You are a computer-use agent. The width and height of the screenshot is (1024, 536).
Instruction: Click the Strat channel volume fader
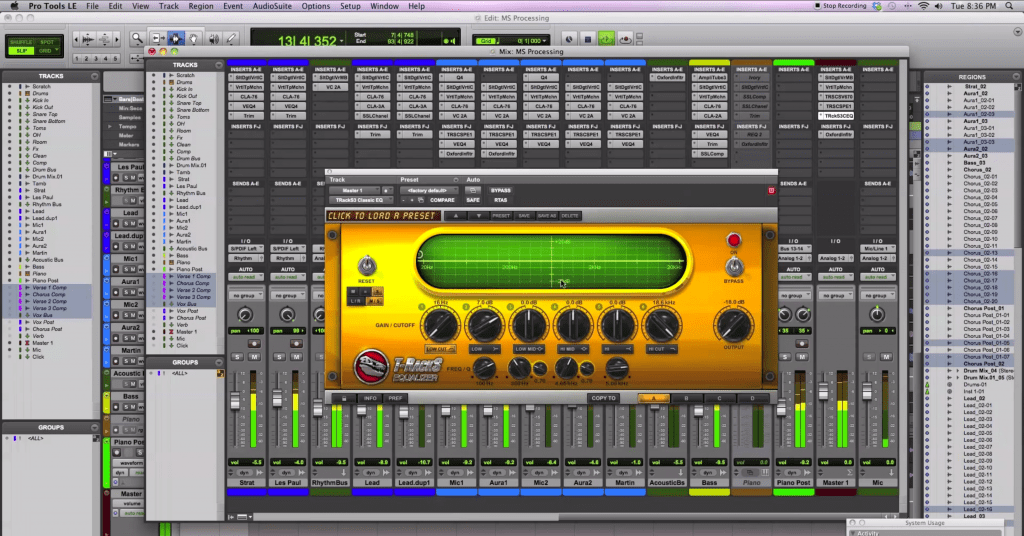pos(235,401)
